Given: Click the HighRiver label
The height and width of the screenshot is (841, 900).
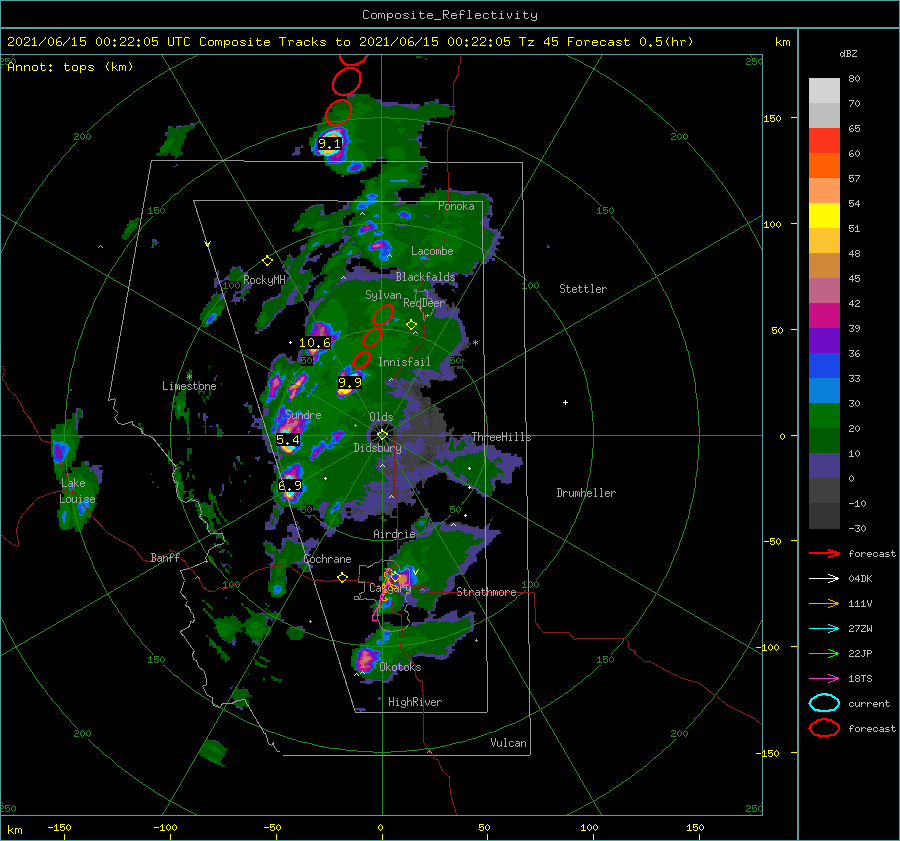Looking at the screenshot, I should point(415,702).
